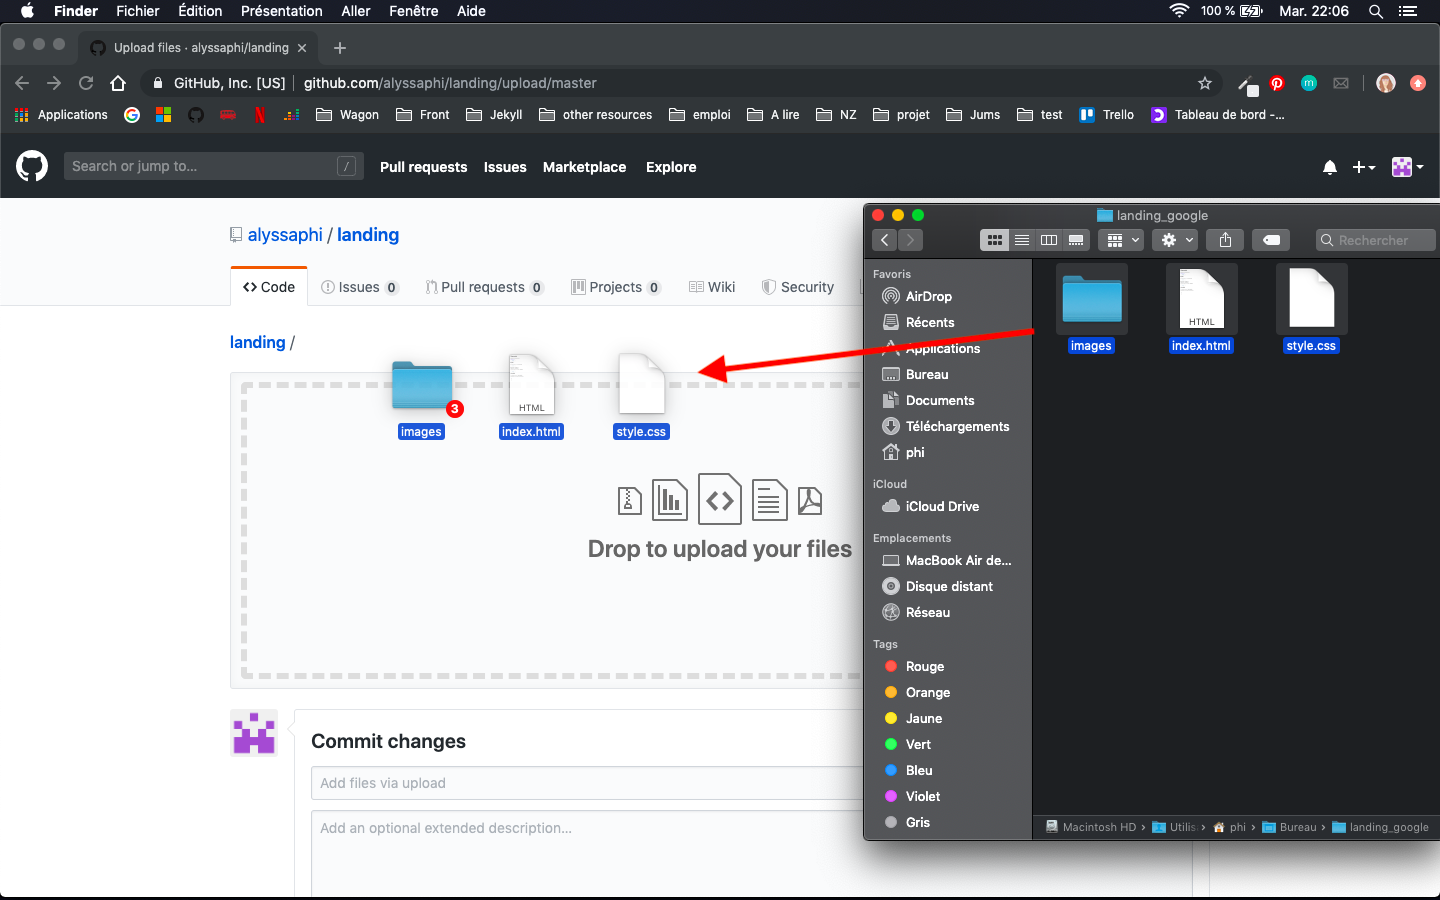1440x900 pixels.
Task: Open the Issues tab of repository
Action: point(359,287)
